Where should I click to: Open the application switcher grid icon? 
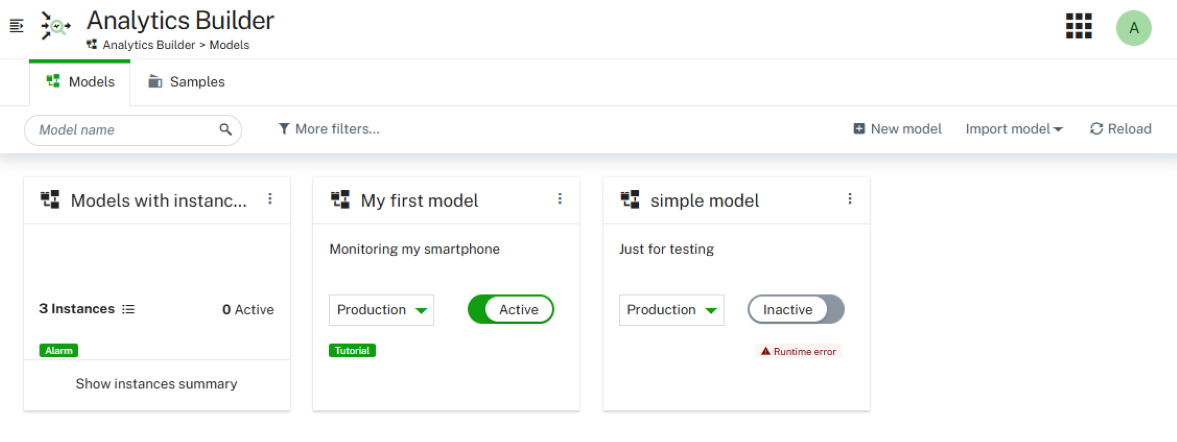pyautogui.click(x=1079, y=26)
